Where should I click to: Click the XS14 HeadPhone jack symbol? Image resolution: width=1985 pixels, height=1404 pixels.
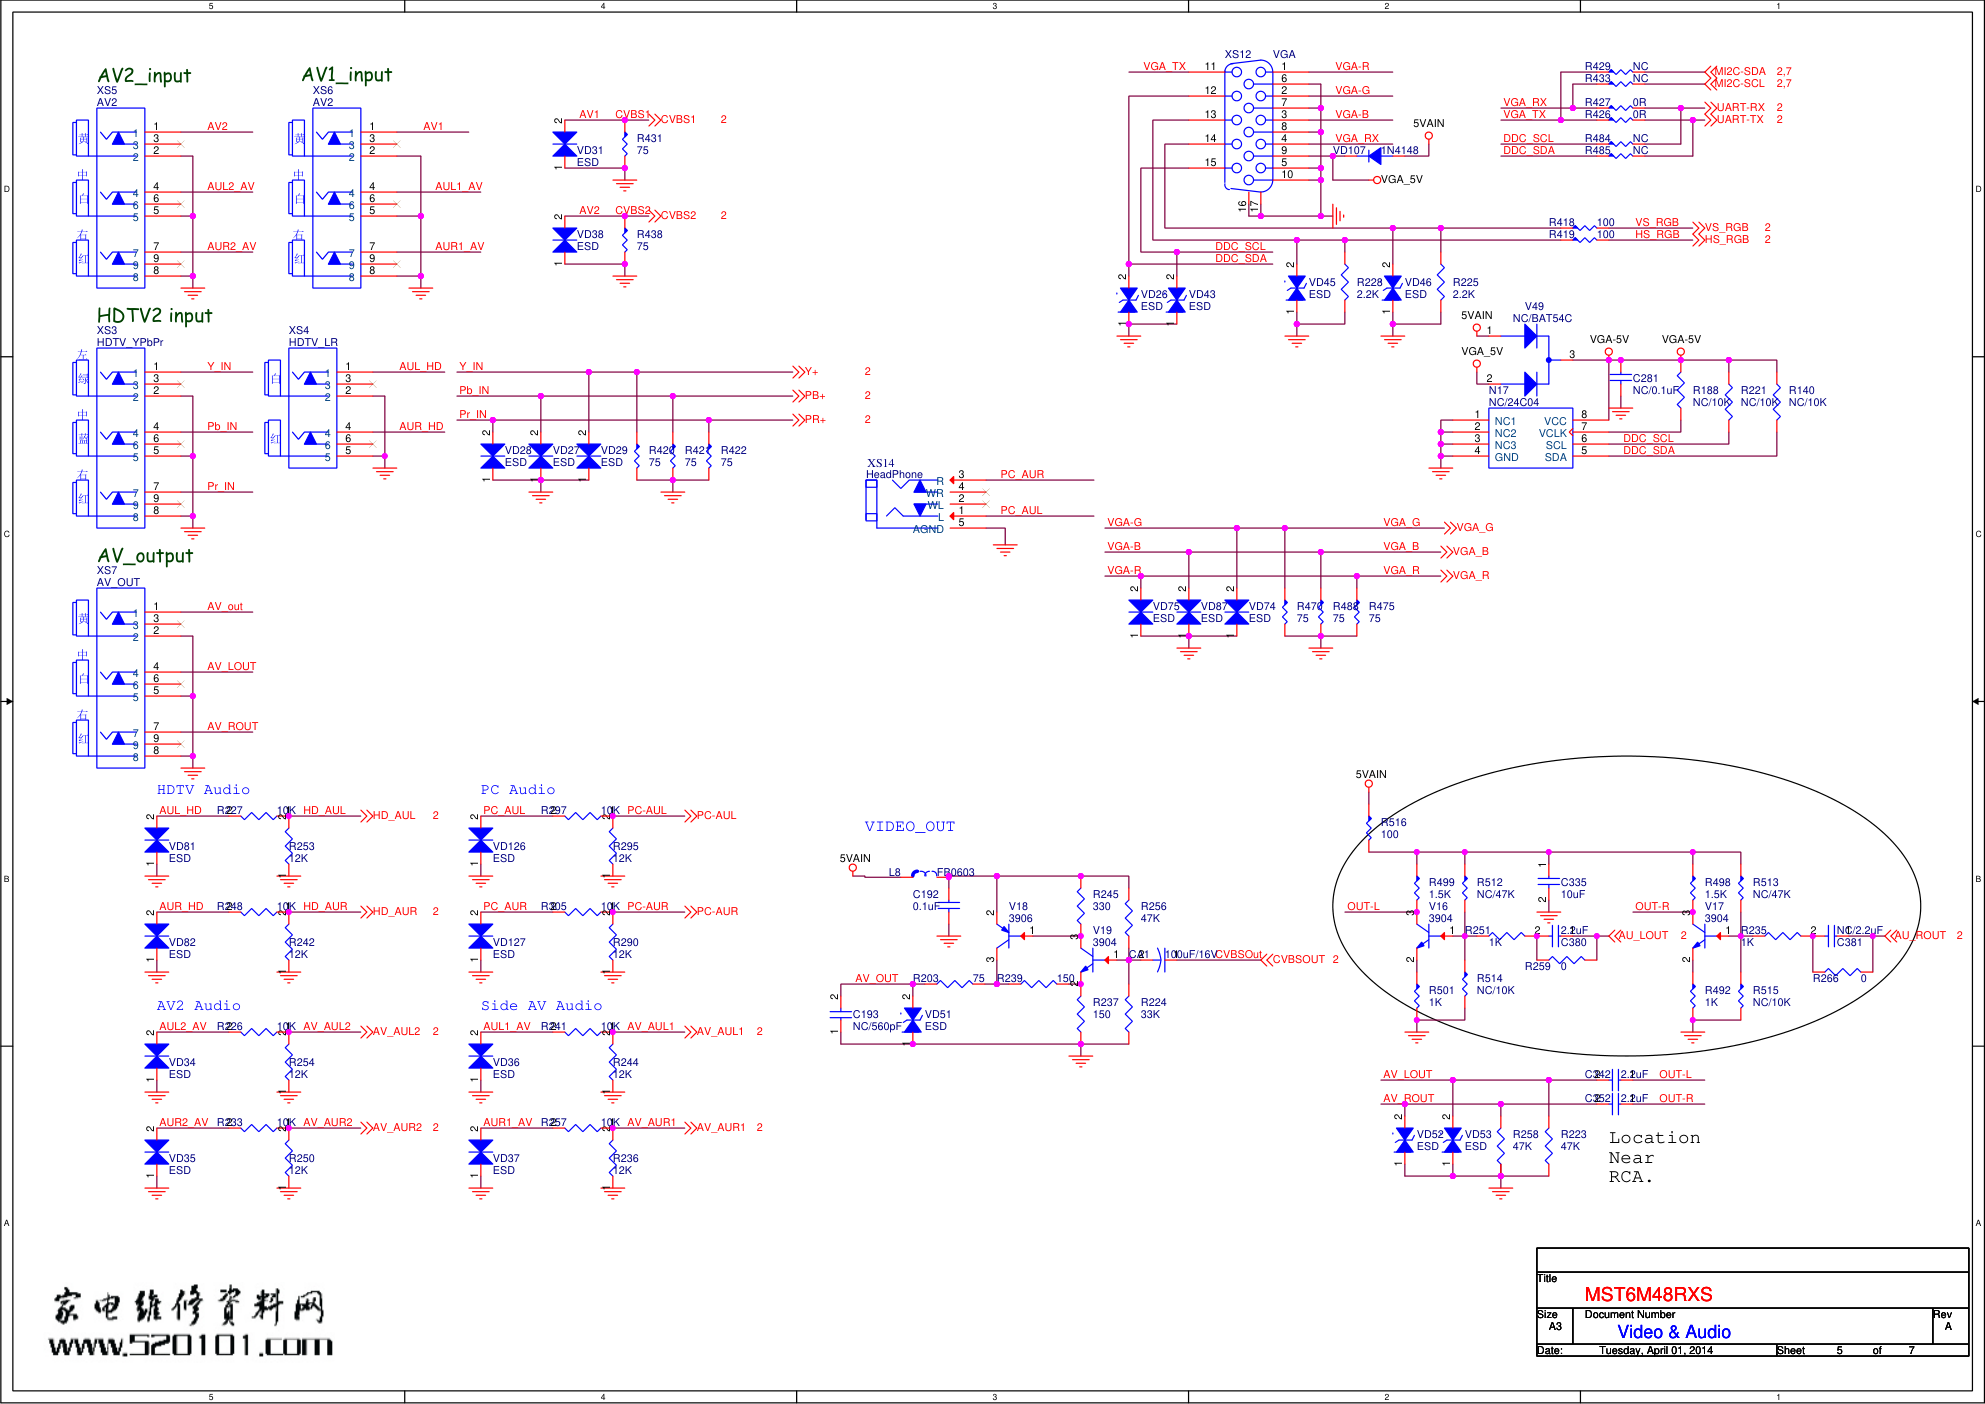click(x=905, y=500)
